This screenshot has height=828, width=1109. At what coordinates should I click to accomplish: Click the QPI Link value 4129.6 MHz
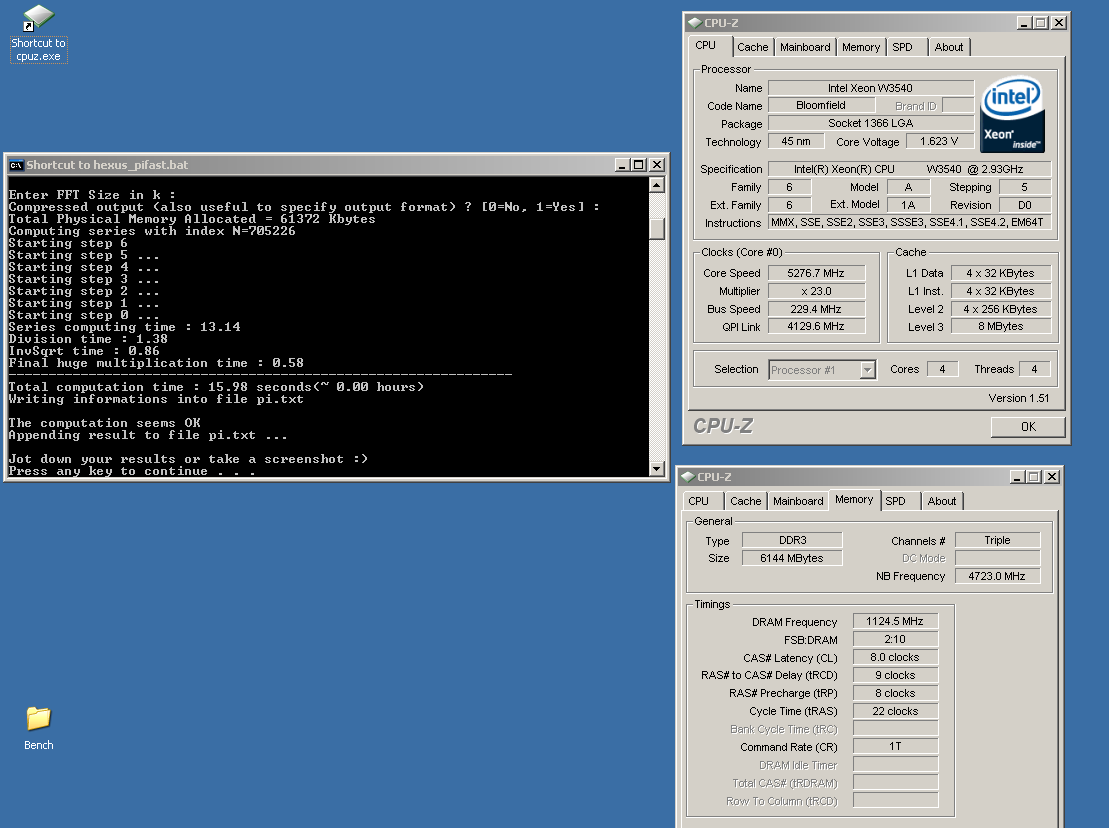[816, 327]
